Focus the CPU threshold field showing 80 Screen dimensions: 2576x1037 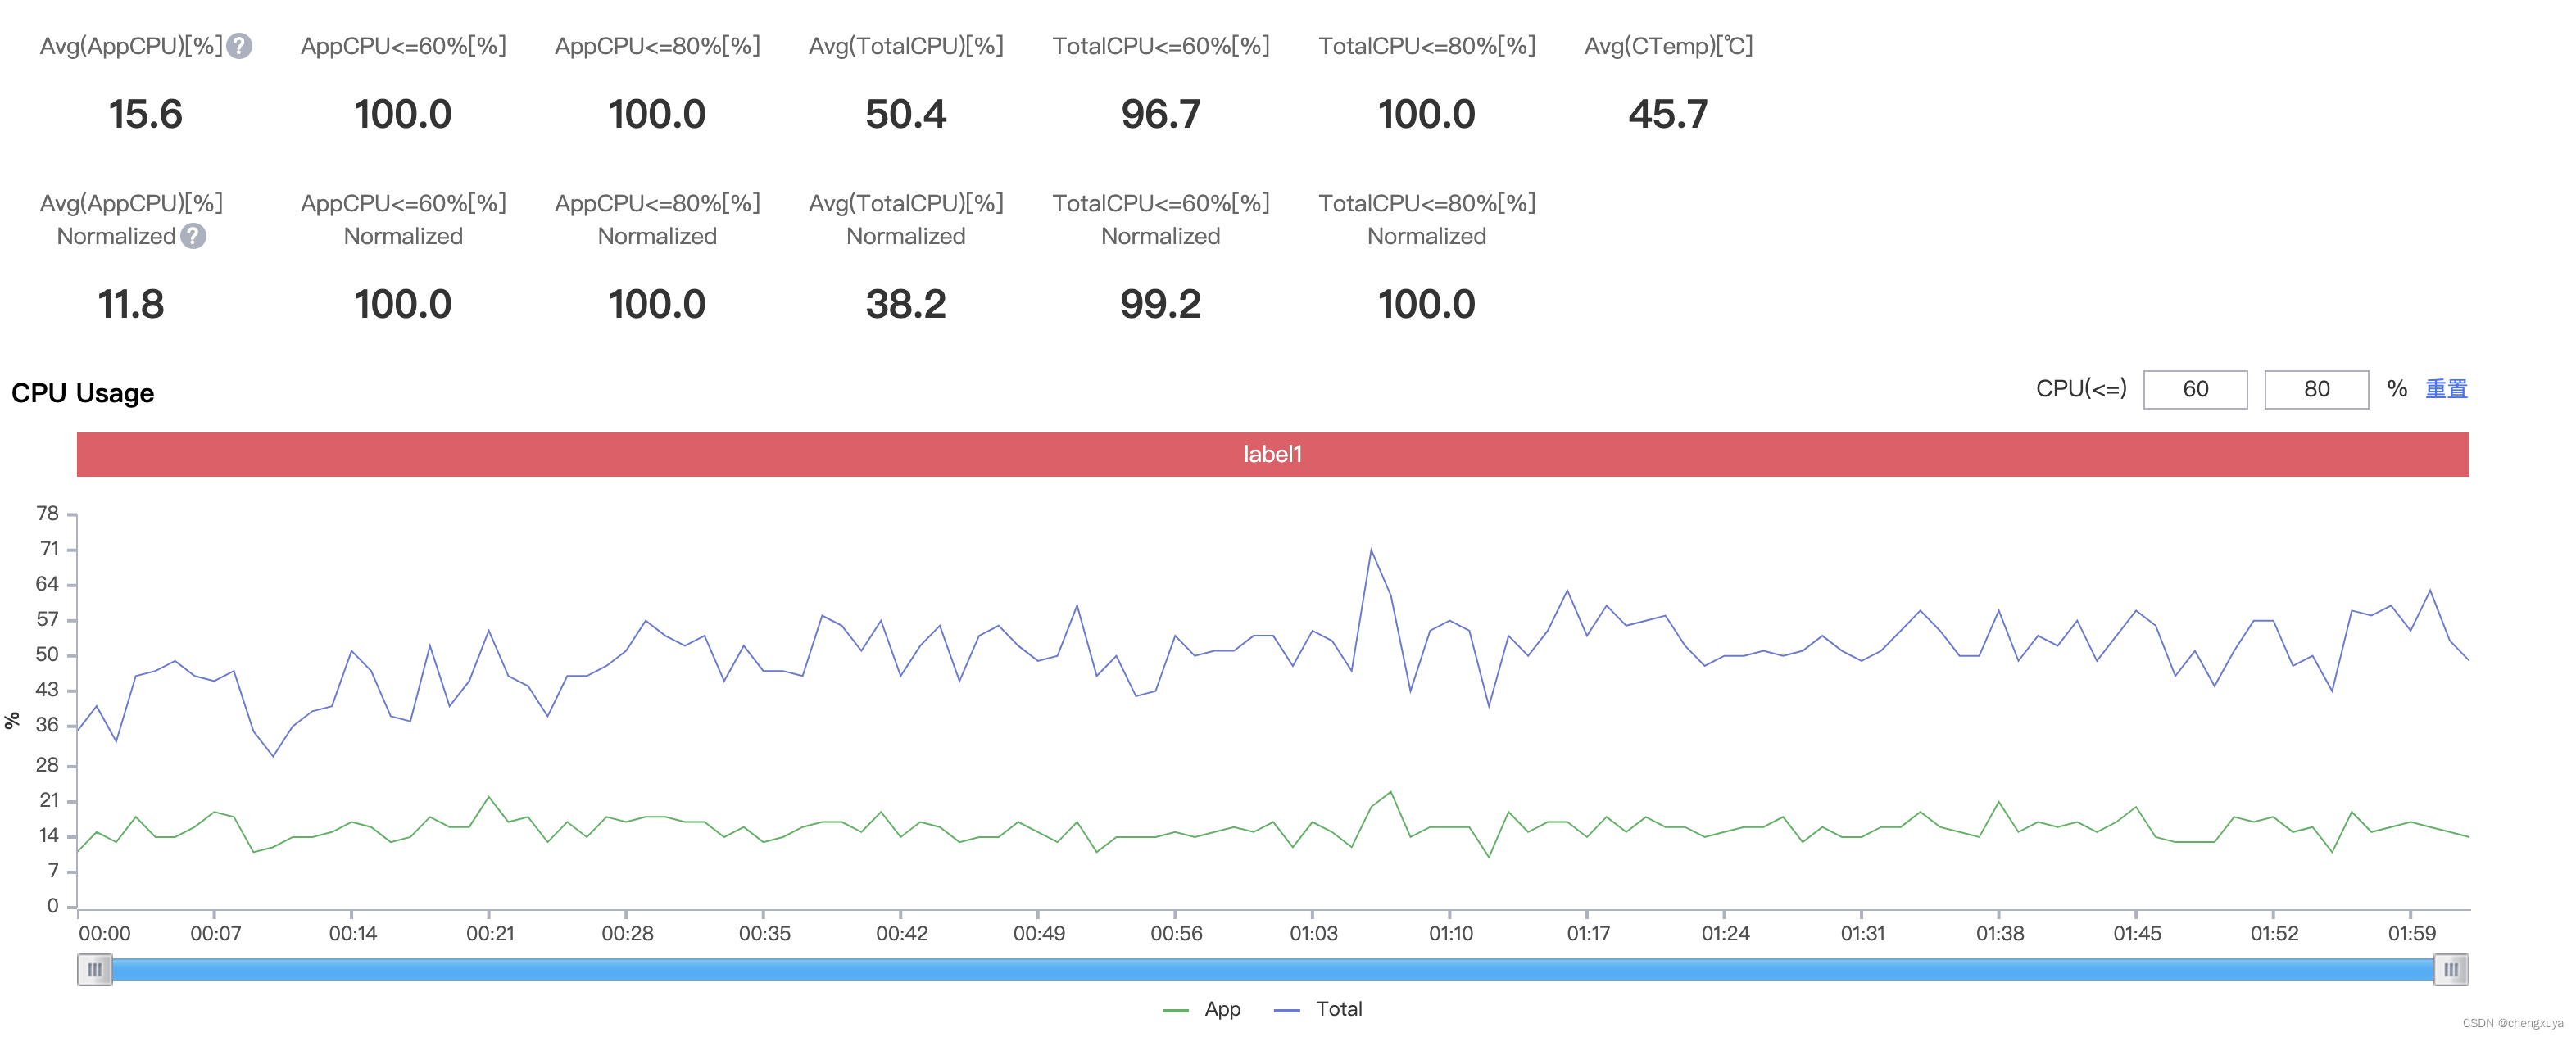2316,389
